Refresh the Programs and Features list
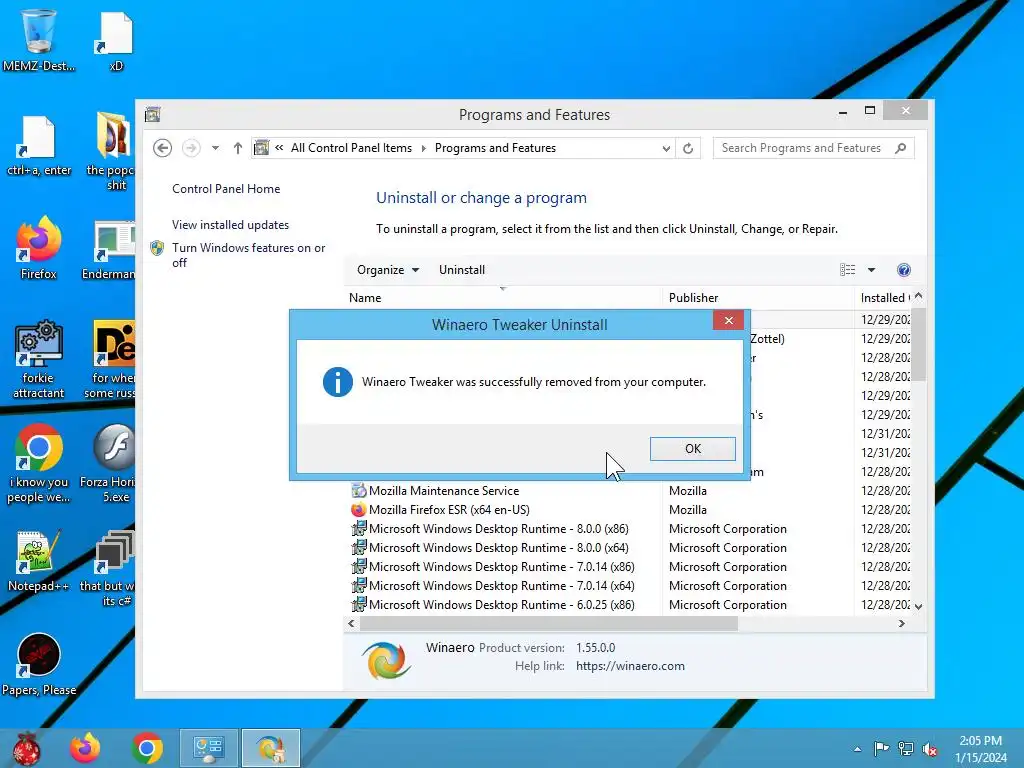 pyautogui.click(x=688, y=148)
